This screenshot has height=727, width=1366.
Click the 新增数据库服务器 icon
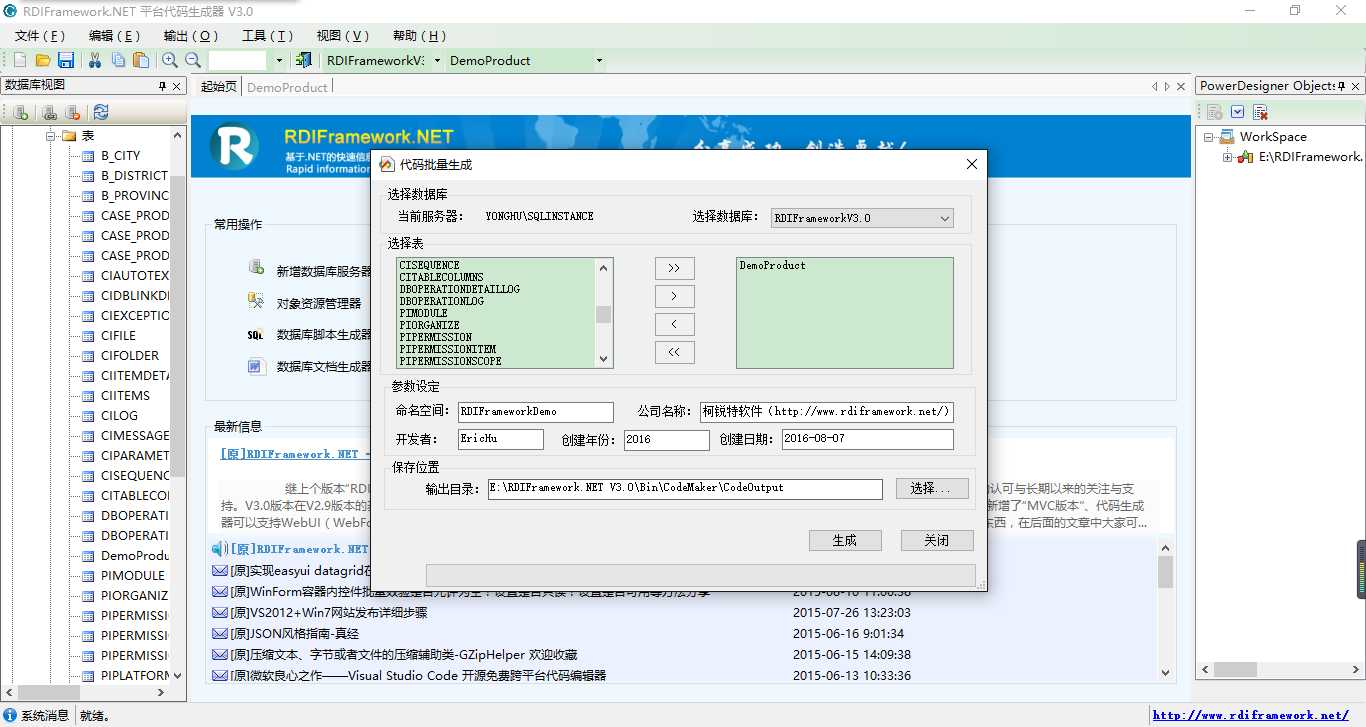point(256,268)
